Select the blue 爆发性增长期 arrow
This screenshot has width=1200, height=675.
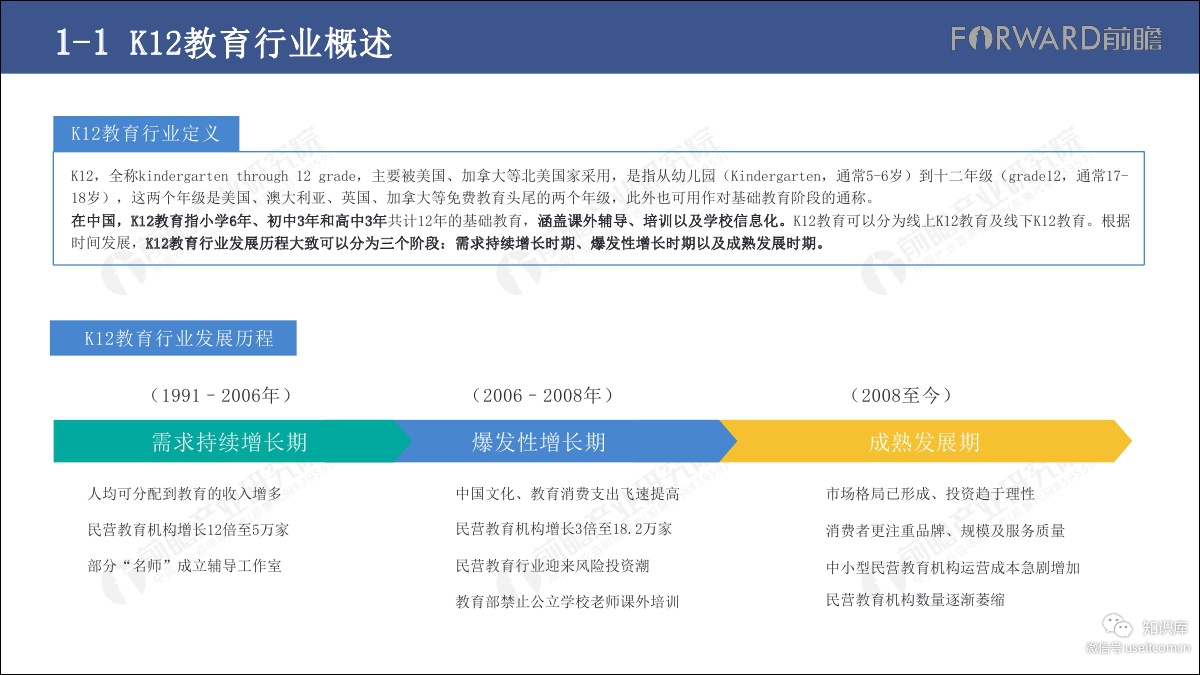pyautogui.click(x=540, y=442)
